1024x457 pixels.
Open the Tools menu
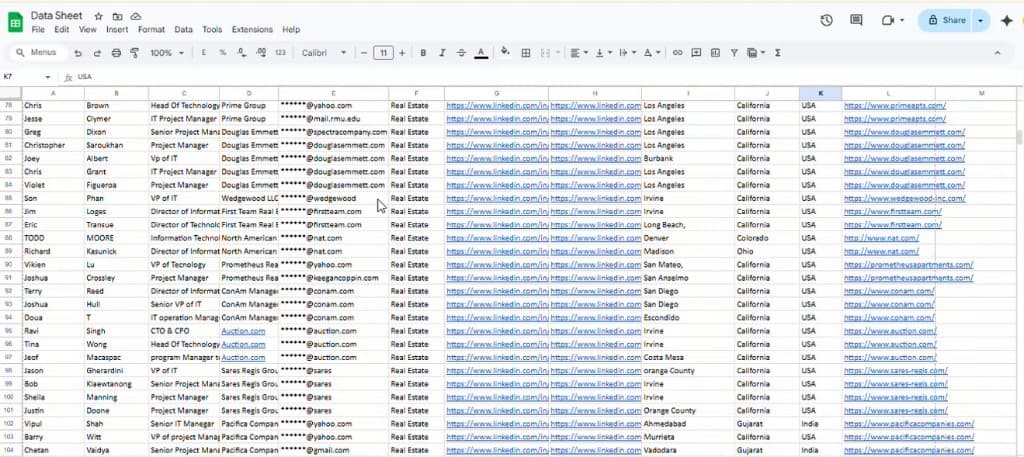(212, 30)
